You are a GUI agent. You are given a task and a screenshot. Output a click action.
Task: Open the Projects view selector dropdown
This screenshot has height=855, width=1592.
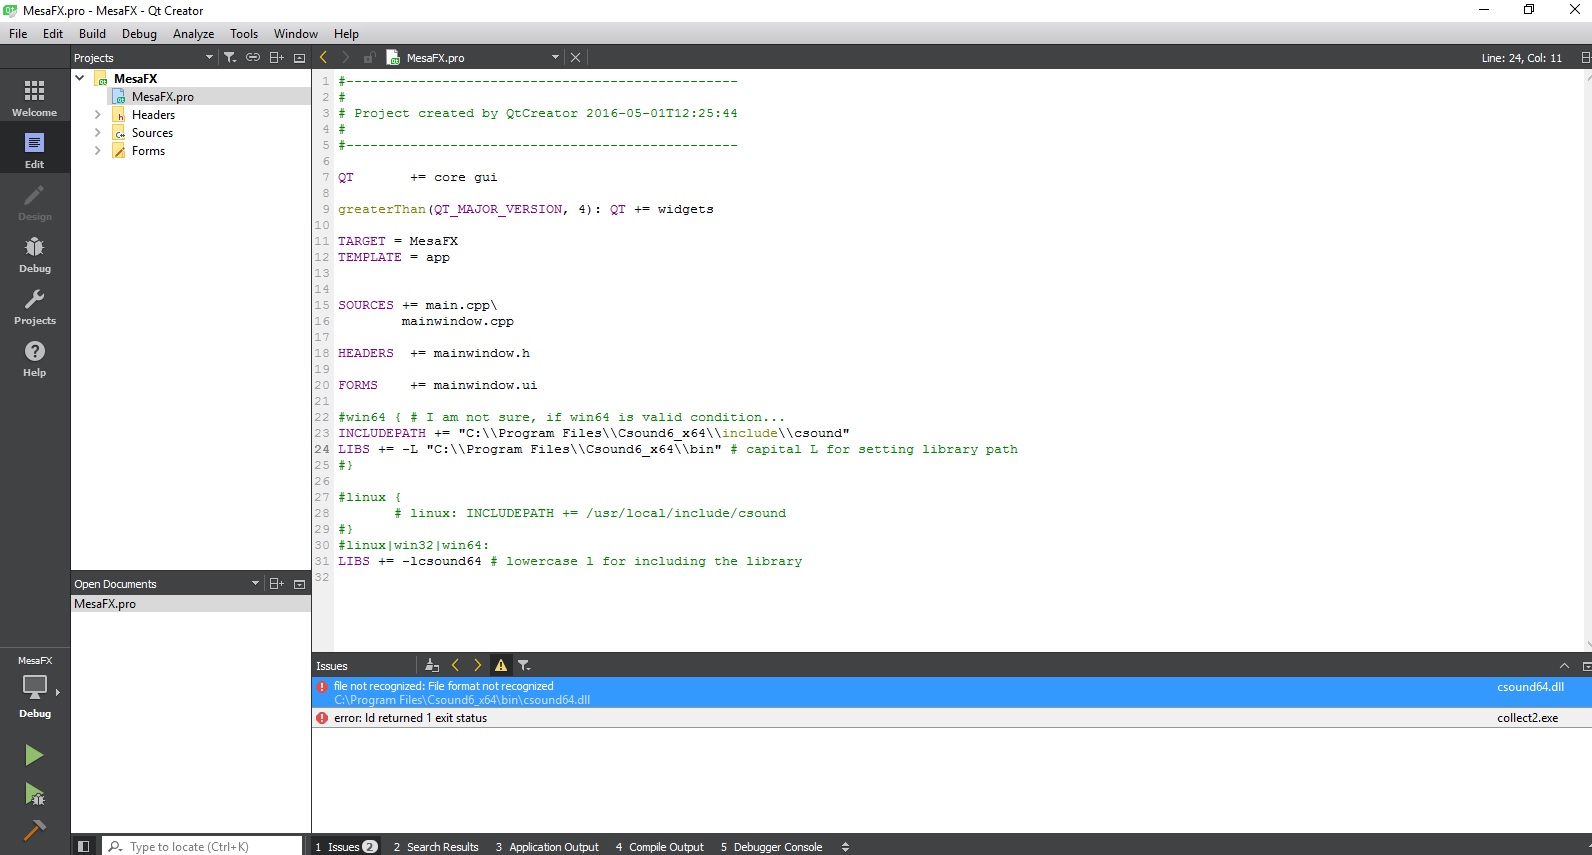coord(209,58)
